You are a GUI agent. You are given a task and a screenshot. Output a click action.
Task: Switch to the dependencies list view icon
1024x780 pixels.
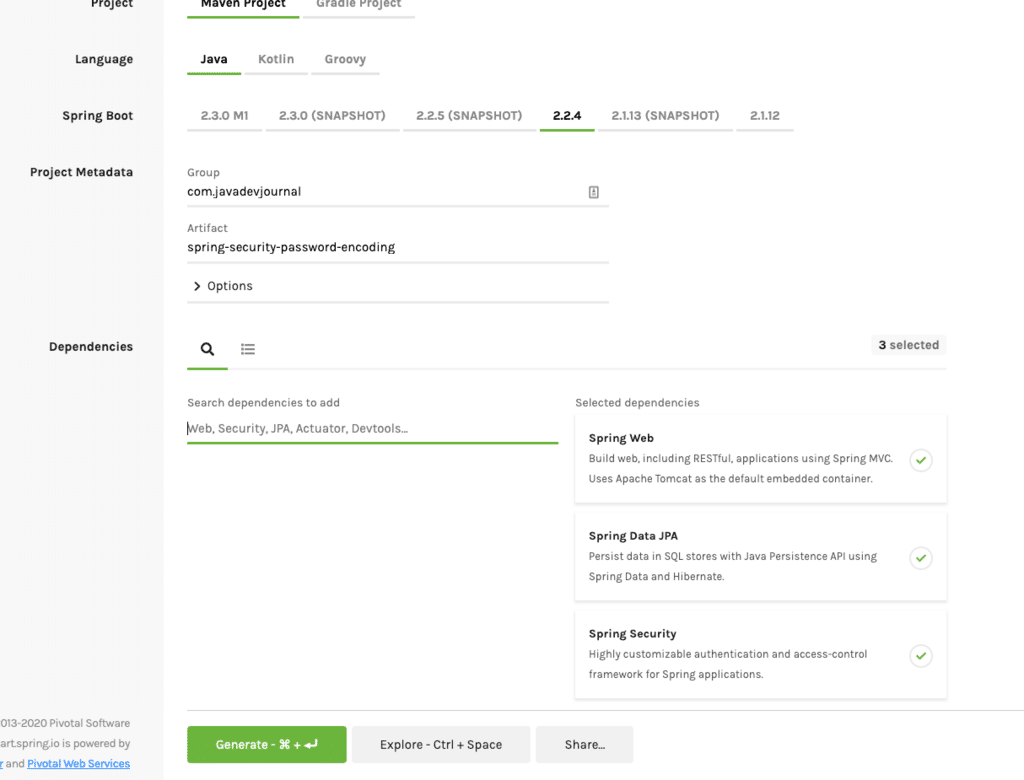point(248,349)
